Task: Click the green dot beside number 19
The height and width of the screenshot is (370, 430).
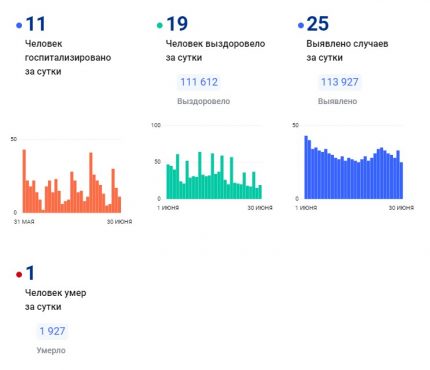Action: click(x=160, y=25)
